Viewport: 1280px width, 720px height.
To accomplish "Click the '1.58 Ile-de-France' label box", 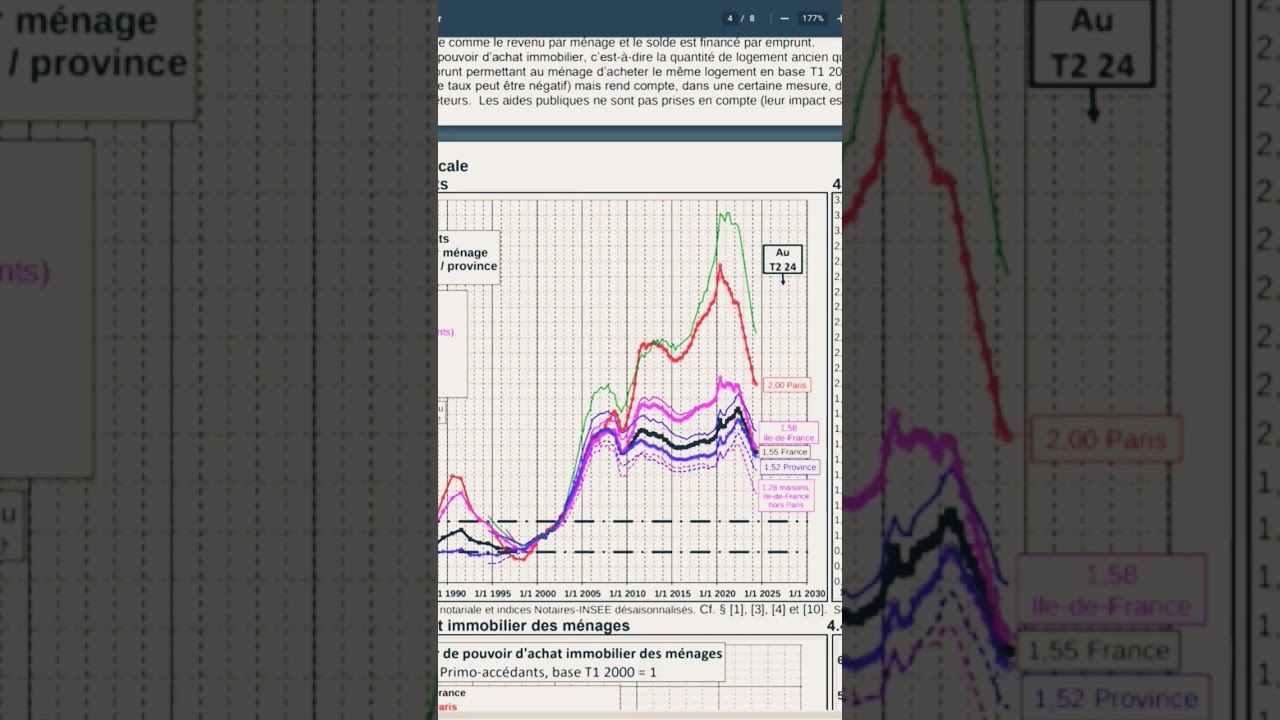I will click(788, 433).
